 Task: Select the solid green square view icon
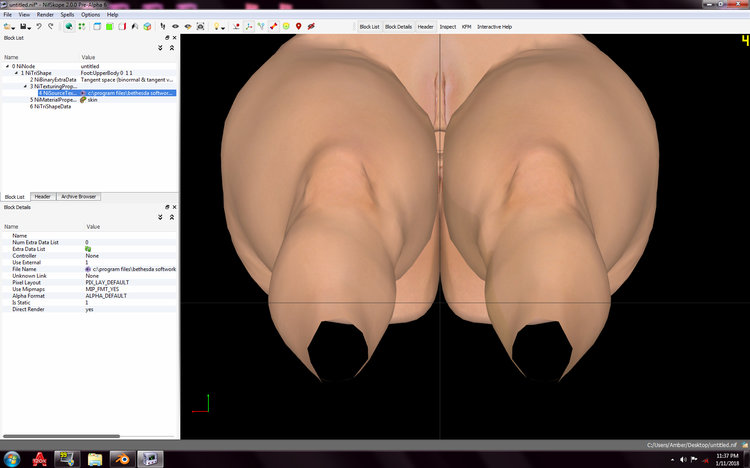110,27
